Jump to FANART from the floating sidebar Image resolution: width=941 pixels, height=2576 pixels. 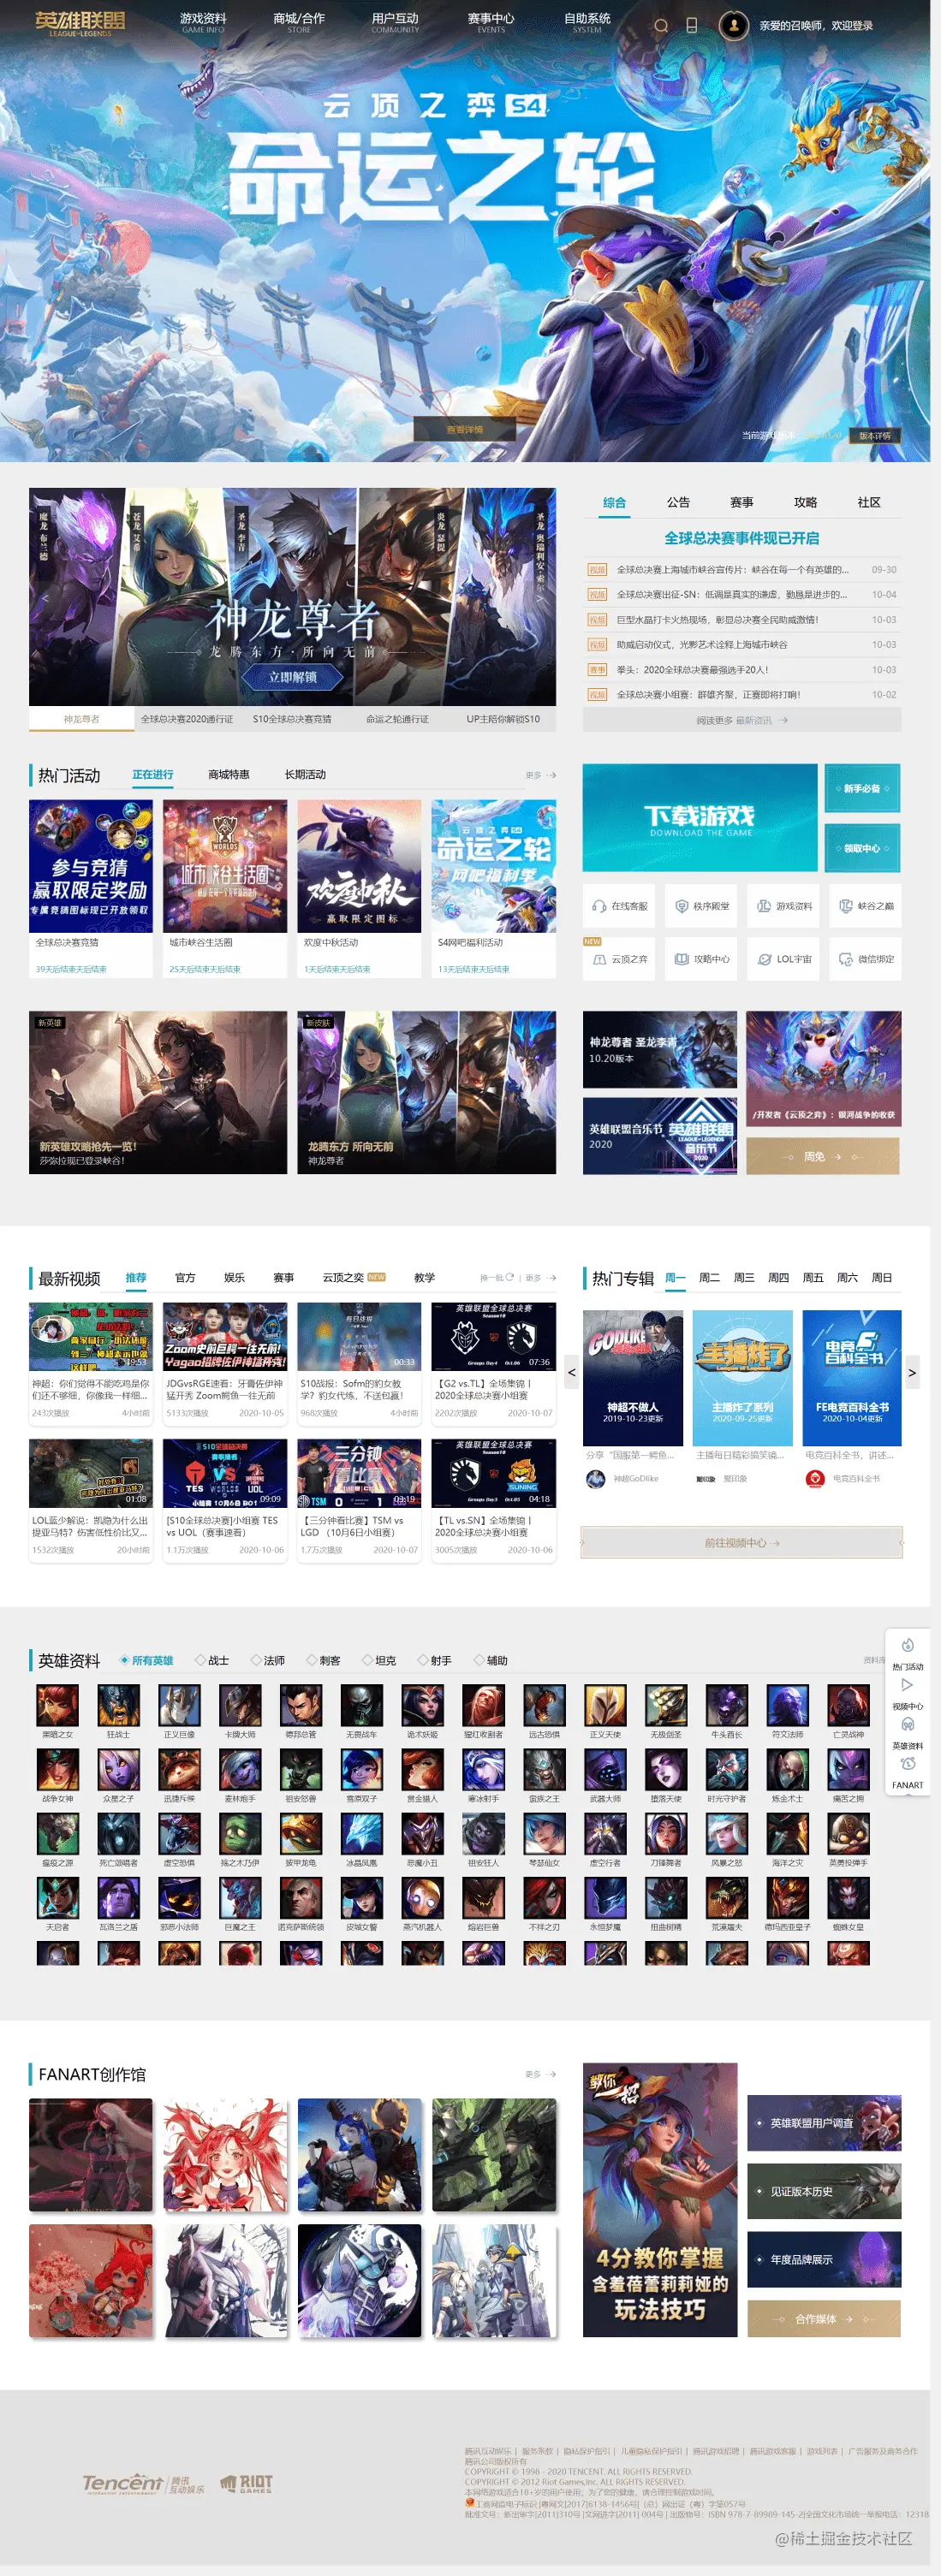click(x=908, y=1772)
